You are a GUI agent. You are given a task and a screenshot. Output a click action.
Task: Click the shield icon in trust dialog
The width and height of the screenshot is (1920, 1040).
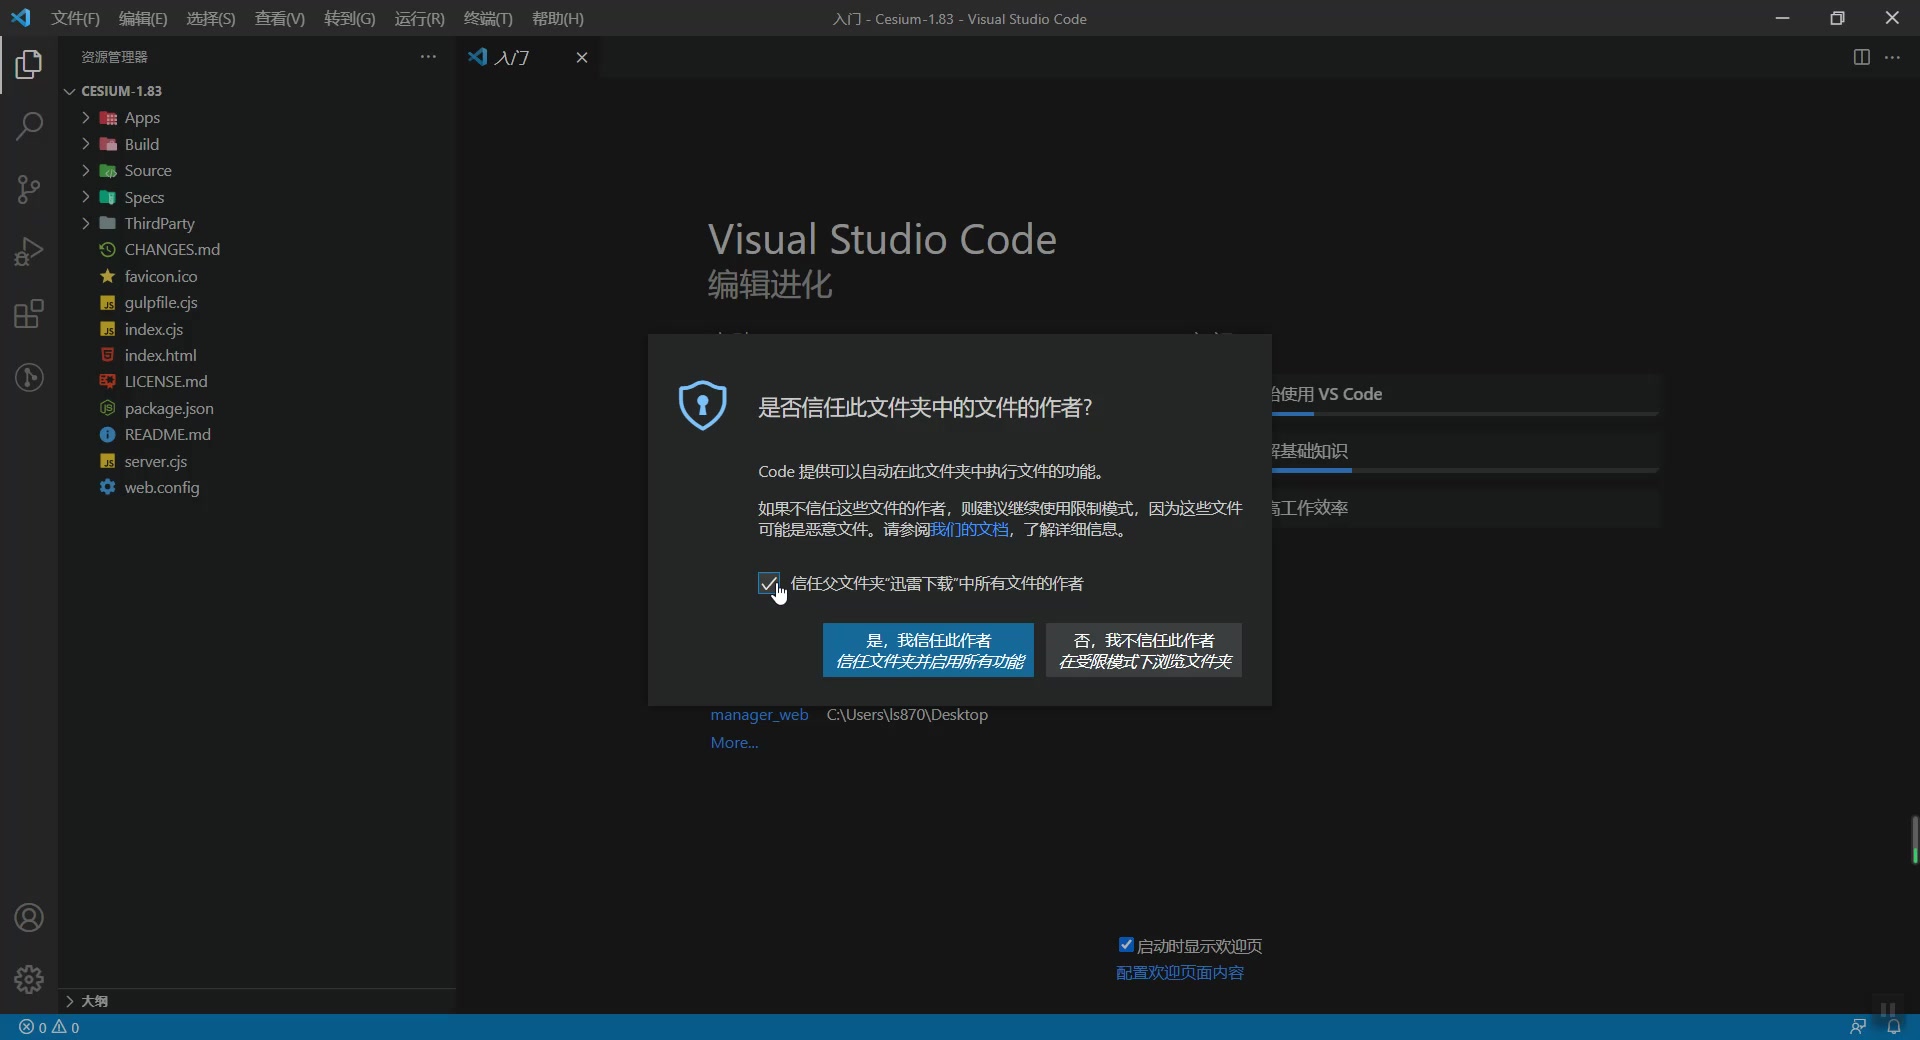tap(702, 405)
